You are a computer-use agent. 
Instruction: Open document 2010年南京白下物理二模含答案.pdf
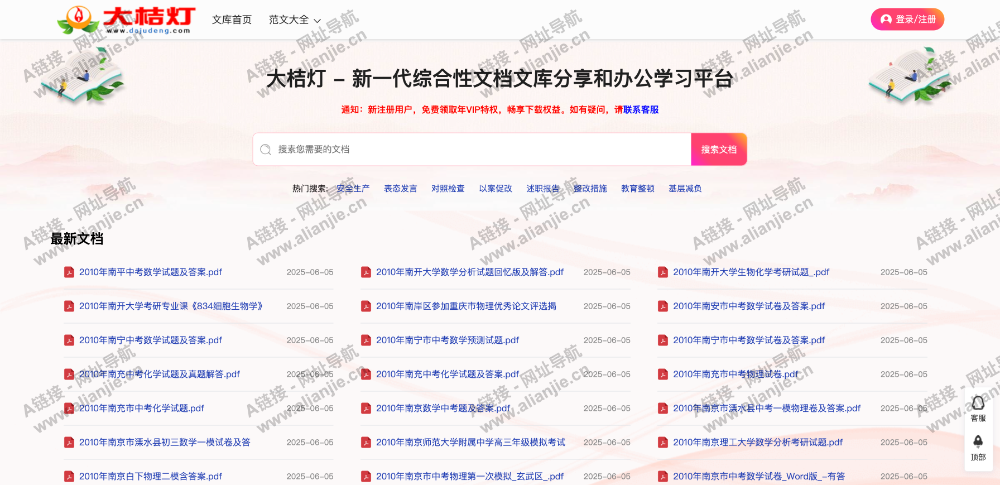point(151,476)
